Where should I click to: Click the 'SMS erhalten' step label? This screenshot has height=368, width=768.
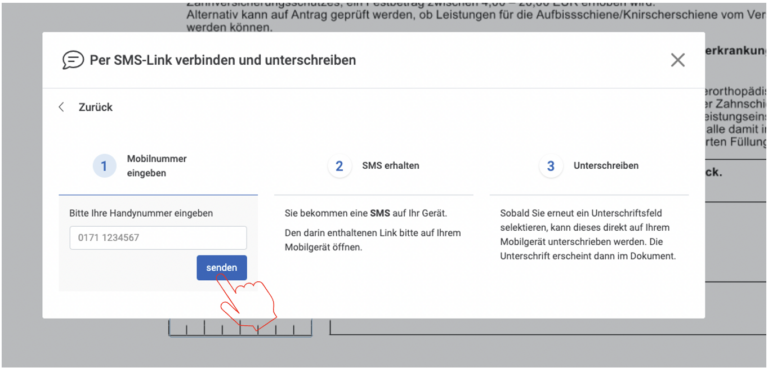(391, 166)
